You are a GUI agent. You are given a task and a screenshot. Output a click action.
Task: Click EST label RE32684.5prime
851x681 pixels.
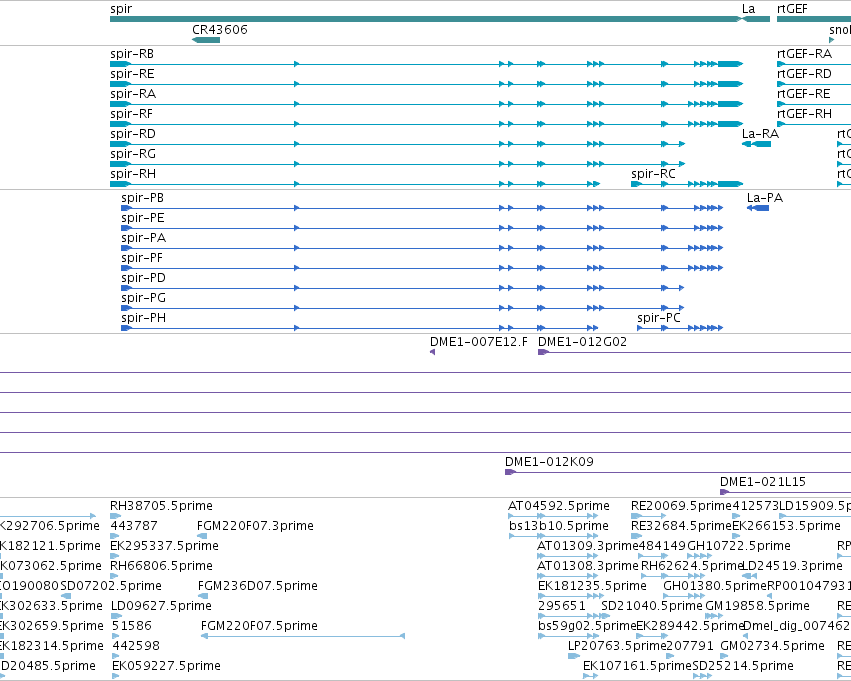681,526
